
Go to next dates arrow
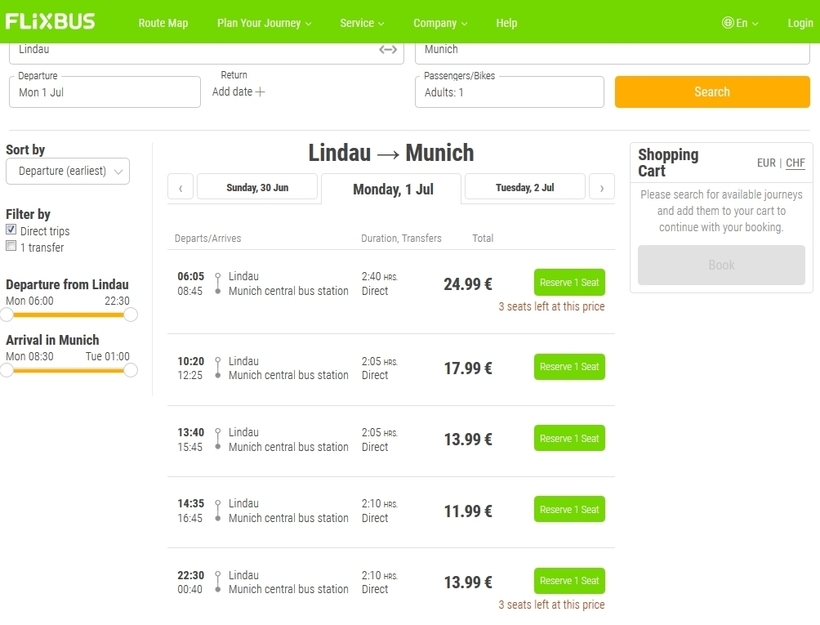pos(602,188)
